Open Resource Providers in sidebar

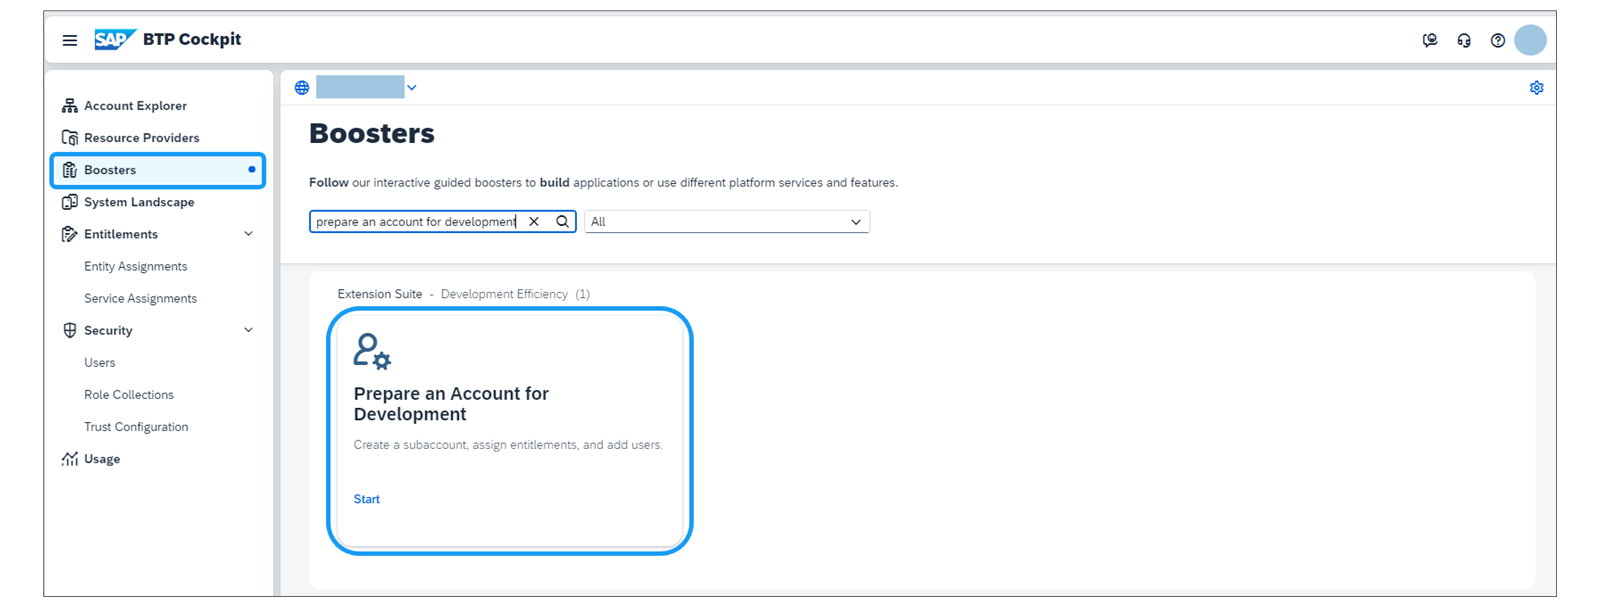(x=141, y=138)
